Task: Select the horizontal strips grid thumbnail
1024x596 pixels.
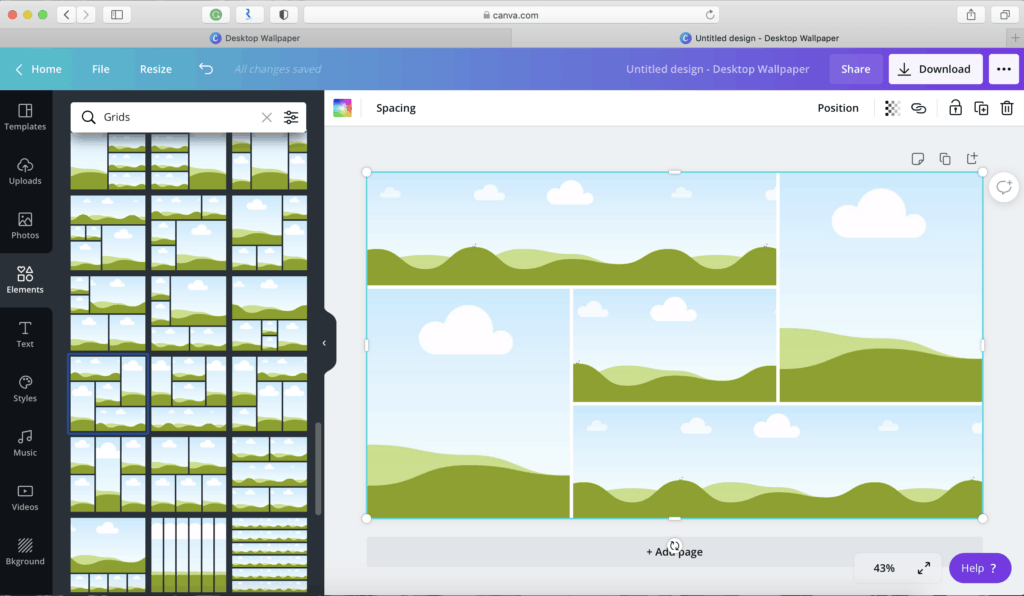Action: 269,554
